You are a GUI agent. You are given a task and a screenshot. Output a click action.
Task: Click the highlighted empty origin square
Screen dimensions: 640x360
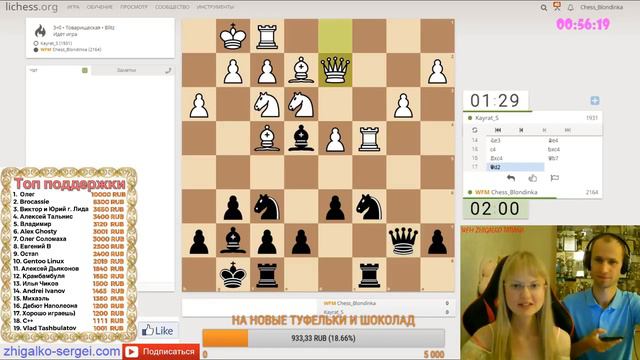(x=335, y=36)
